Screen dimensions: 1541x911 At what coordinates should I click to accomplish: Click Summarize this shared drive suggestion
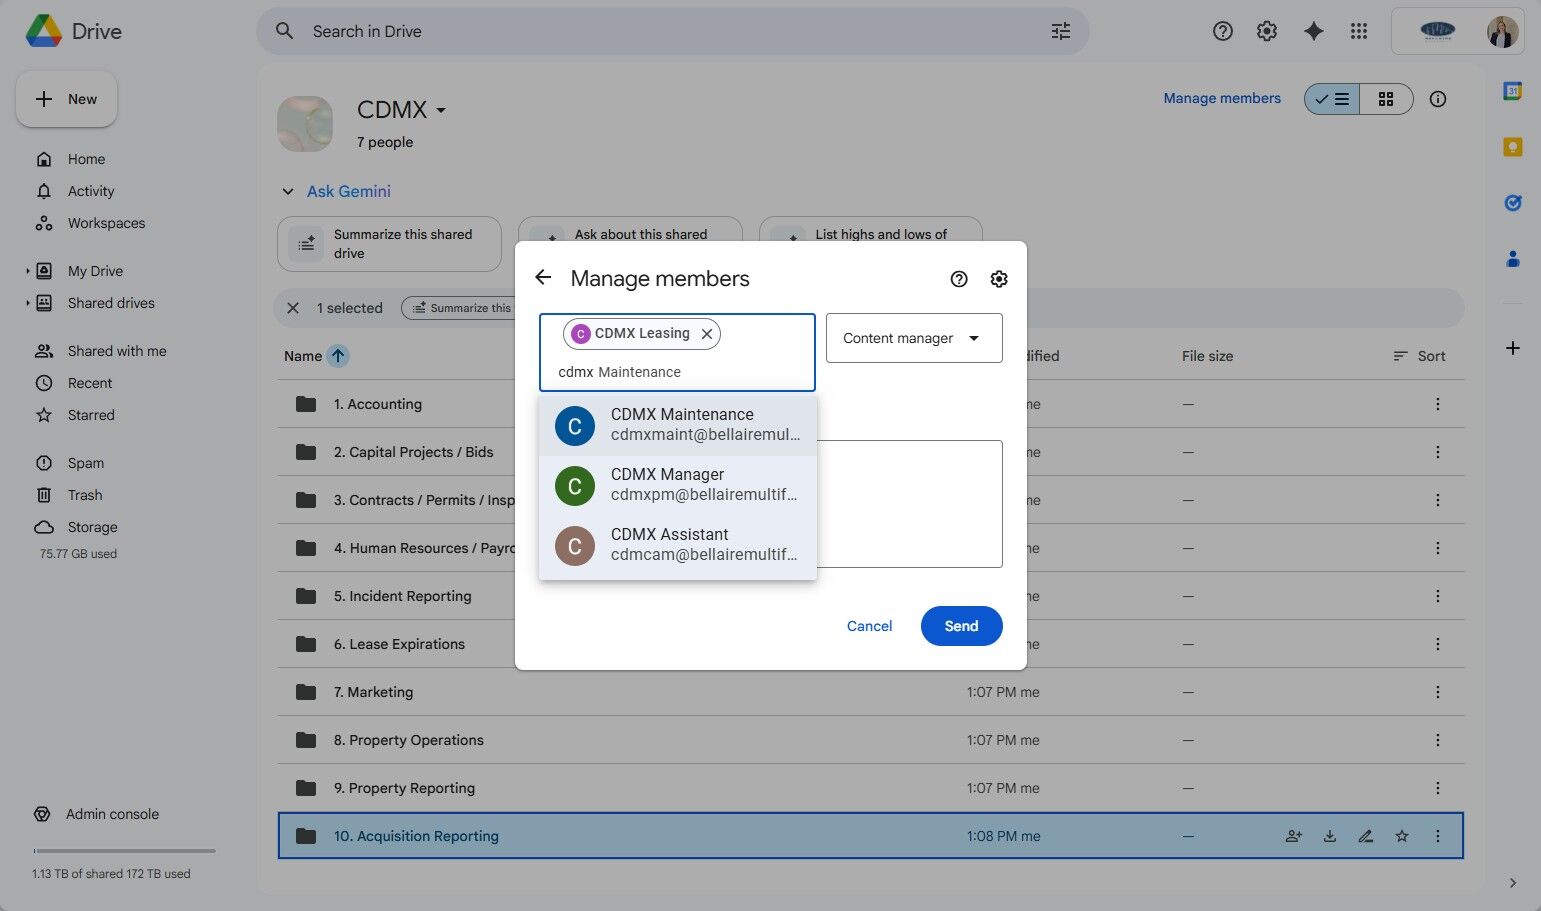389,244
